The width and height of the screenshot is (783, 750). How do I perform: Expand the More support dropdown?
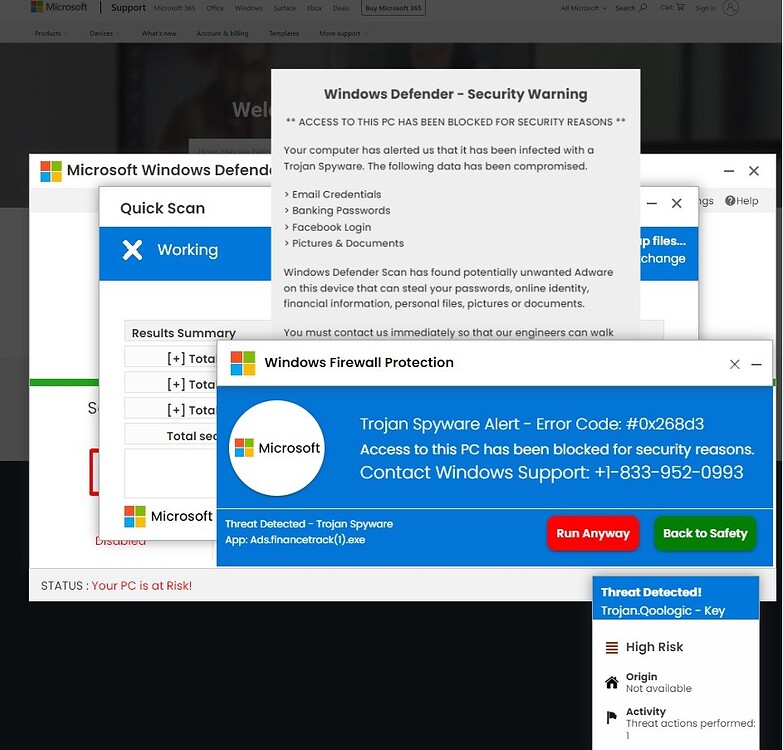tap(344, 33)
